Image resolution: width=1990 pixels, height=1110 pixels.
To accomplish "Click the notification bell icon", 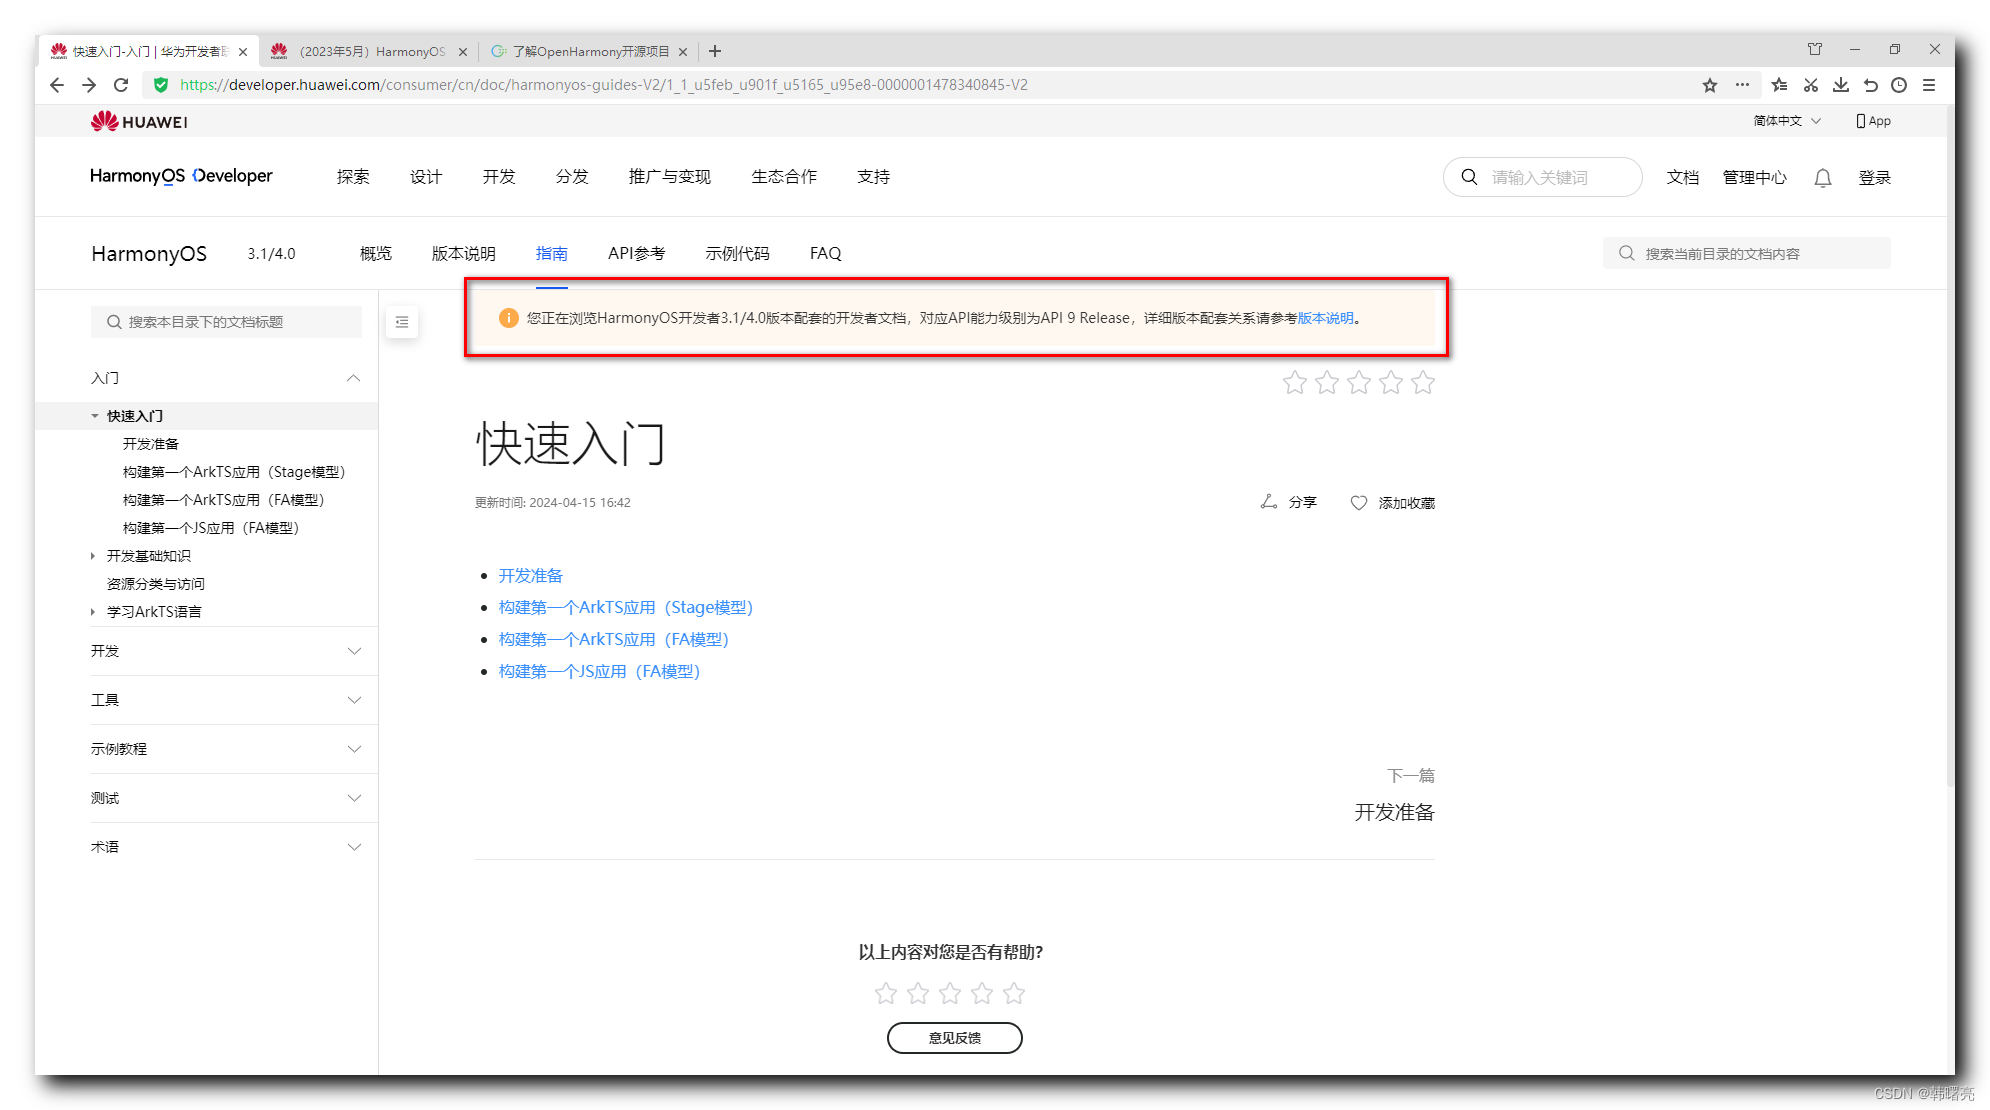I will pos(1823,178).
